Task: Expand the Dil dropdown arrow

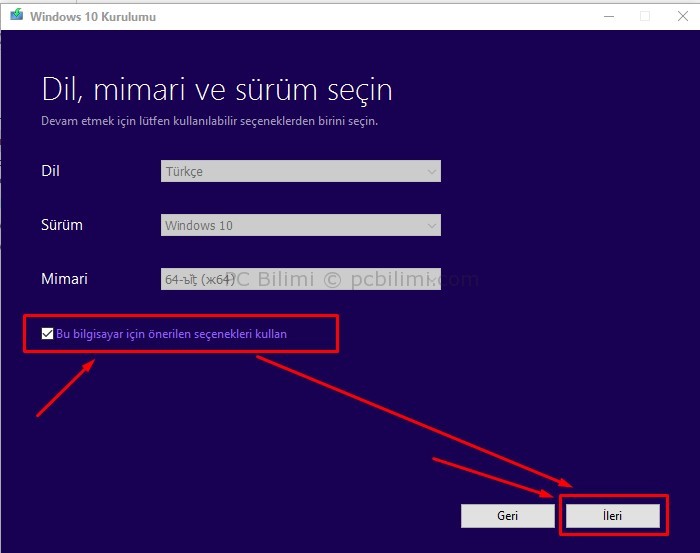Action: [431, 172]
